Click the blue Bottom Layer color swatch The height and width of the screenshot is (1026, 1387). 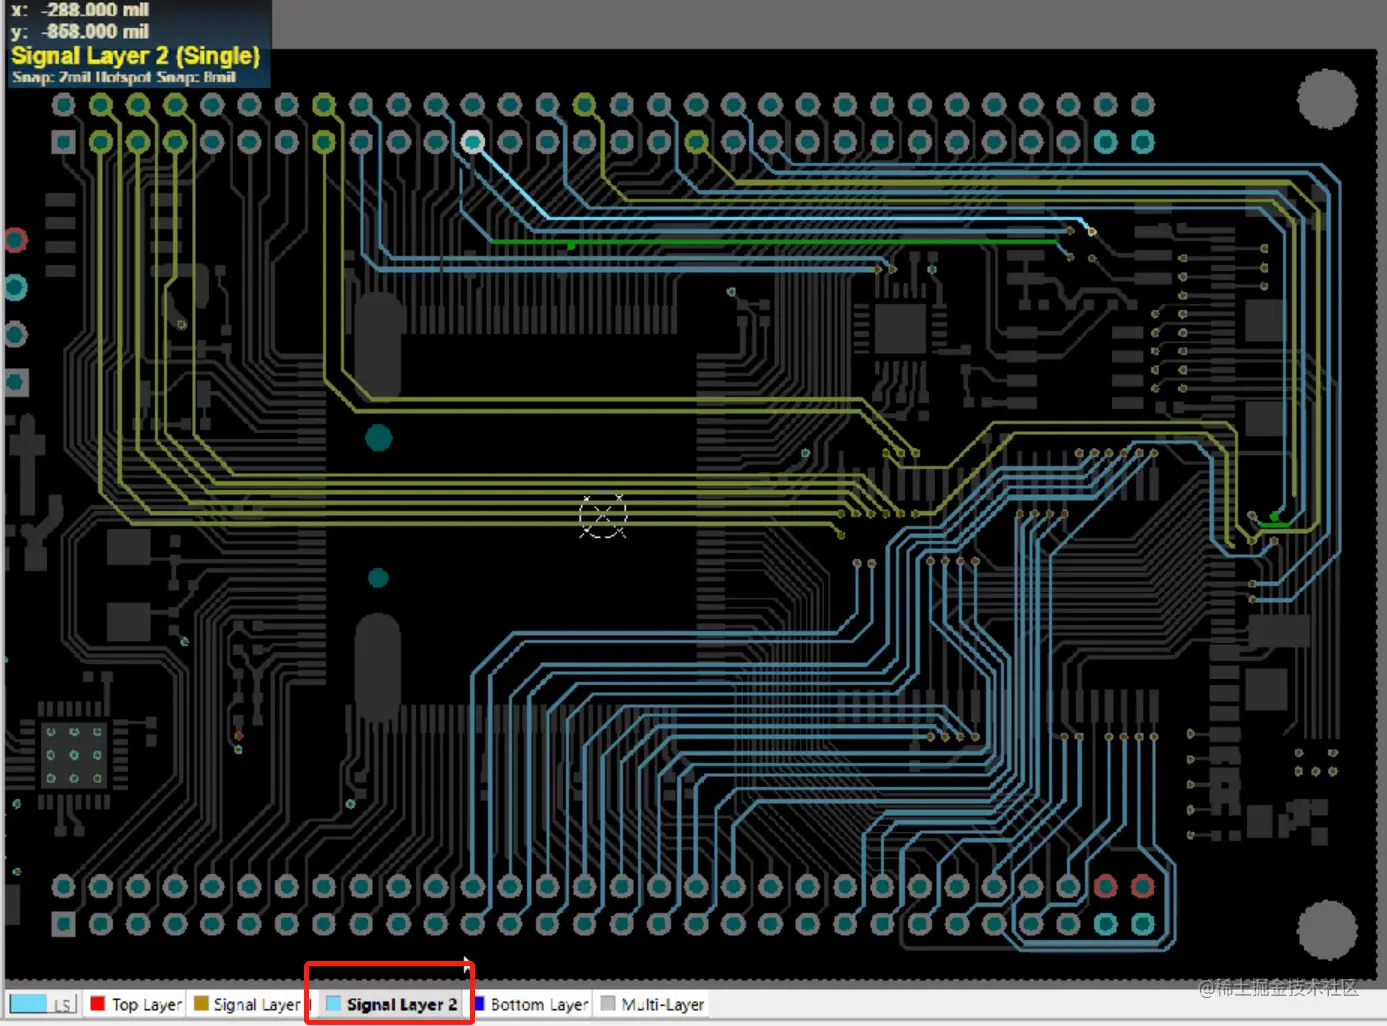pyautogui.click(x=479, y=1003)
